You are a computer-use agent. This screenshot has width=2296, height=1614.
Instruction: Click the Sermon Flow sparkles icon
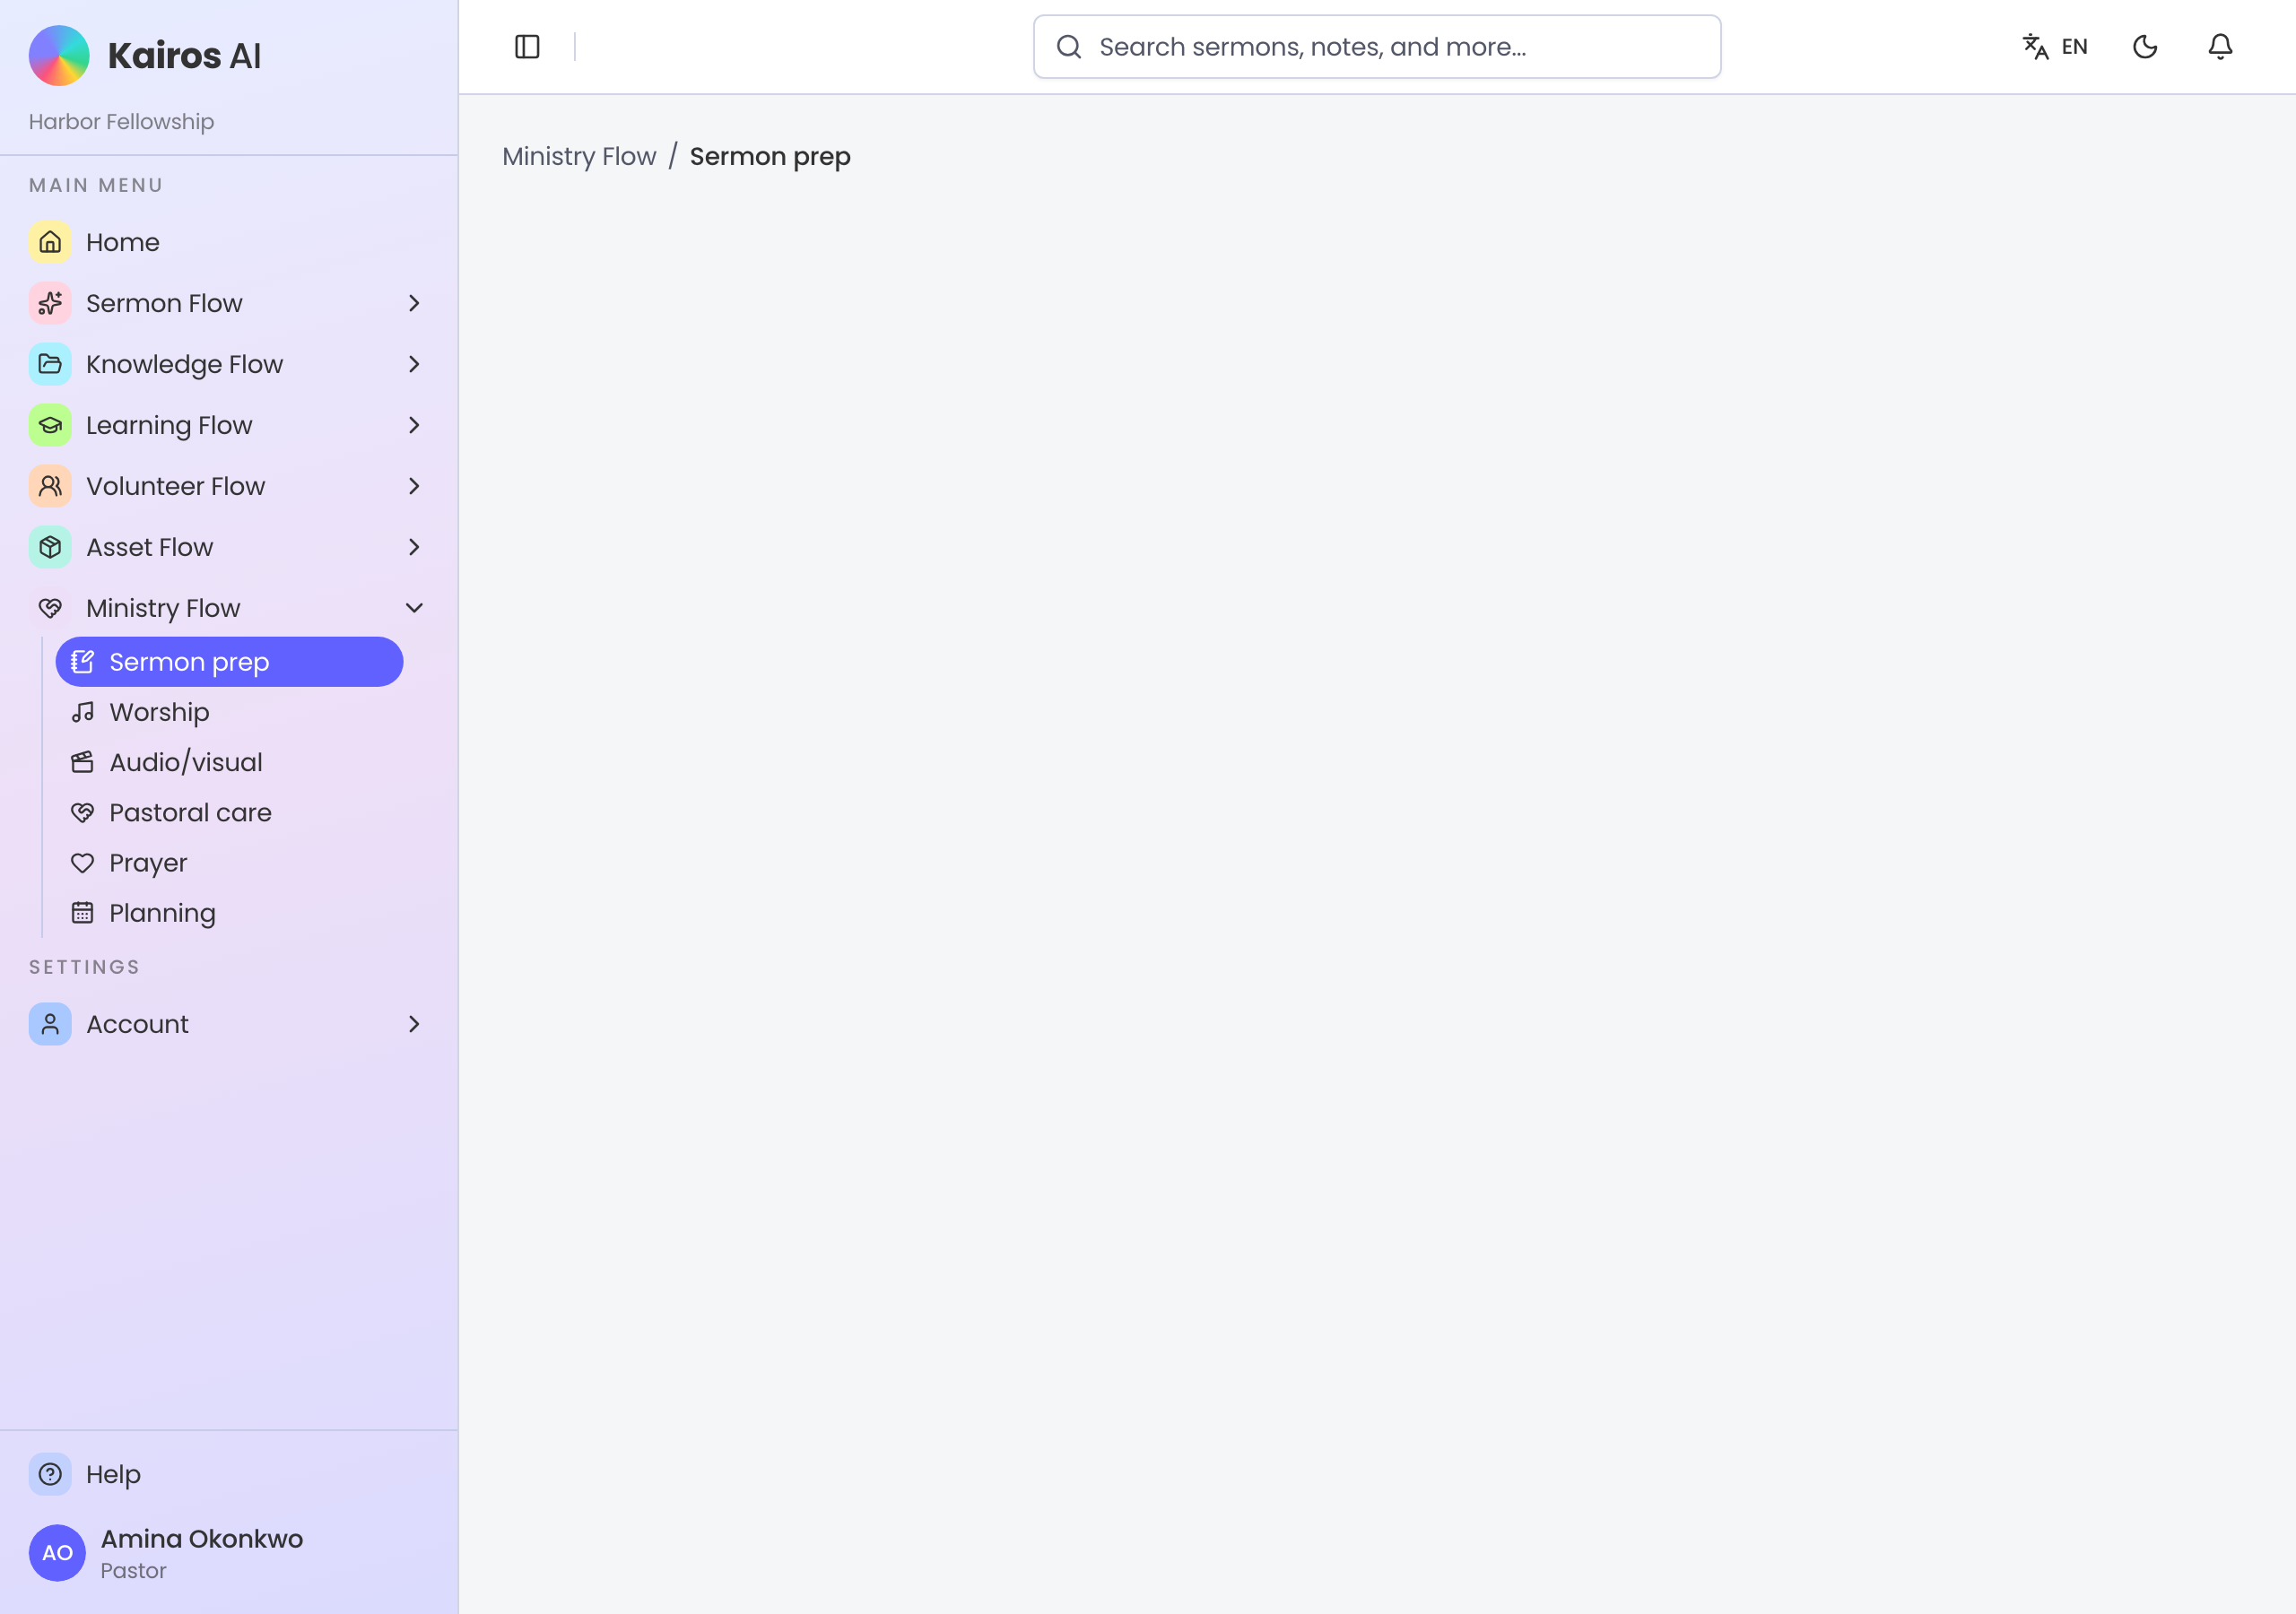pos(50,303)
